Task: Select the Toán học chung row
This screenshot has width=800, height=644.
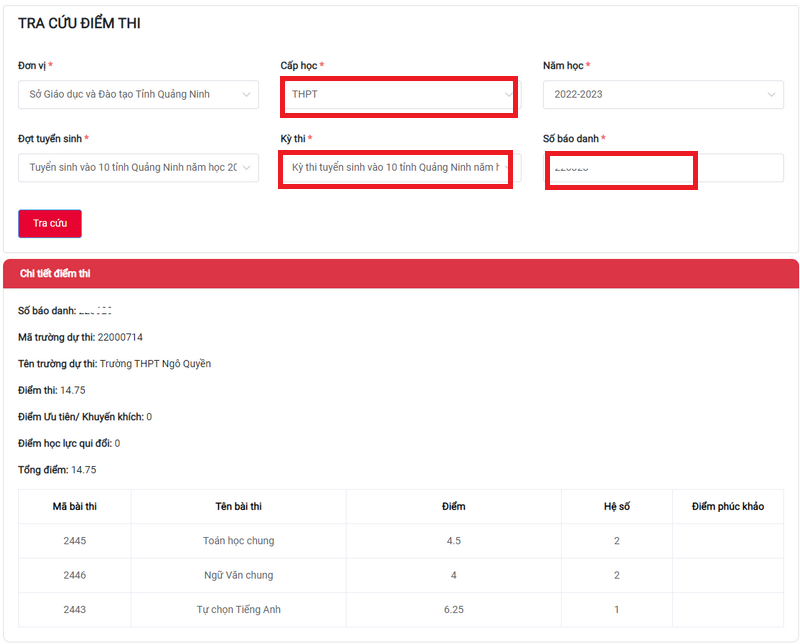Action: (x=401, y=541)
